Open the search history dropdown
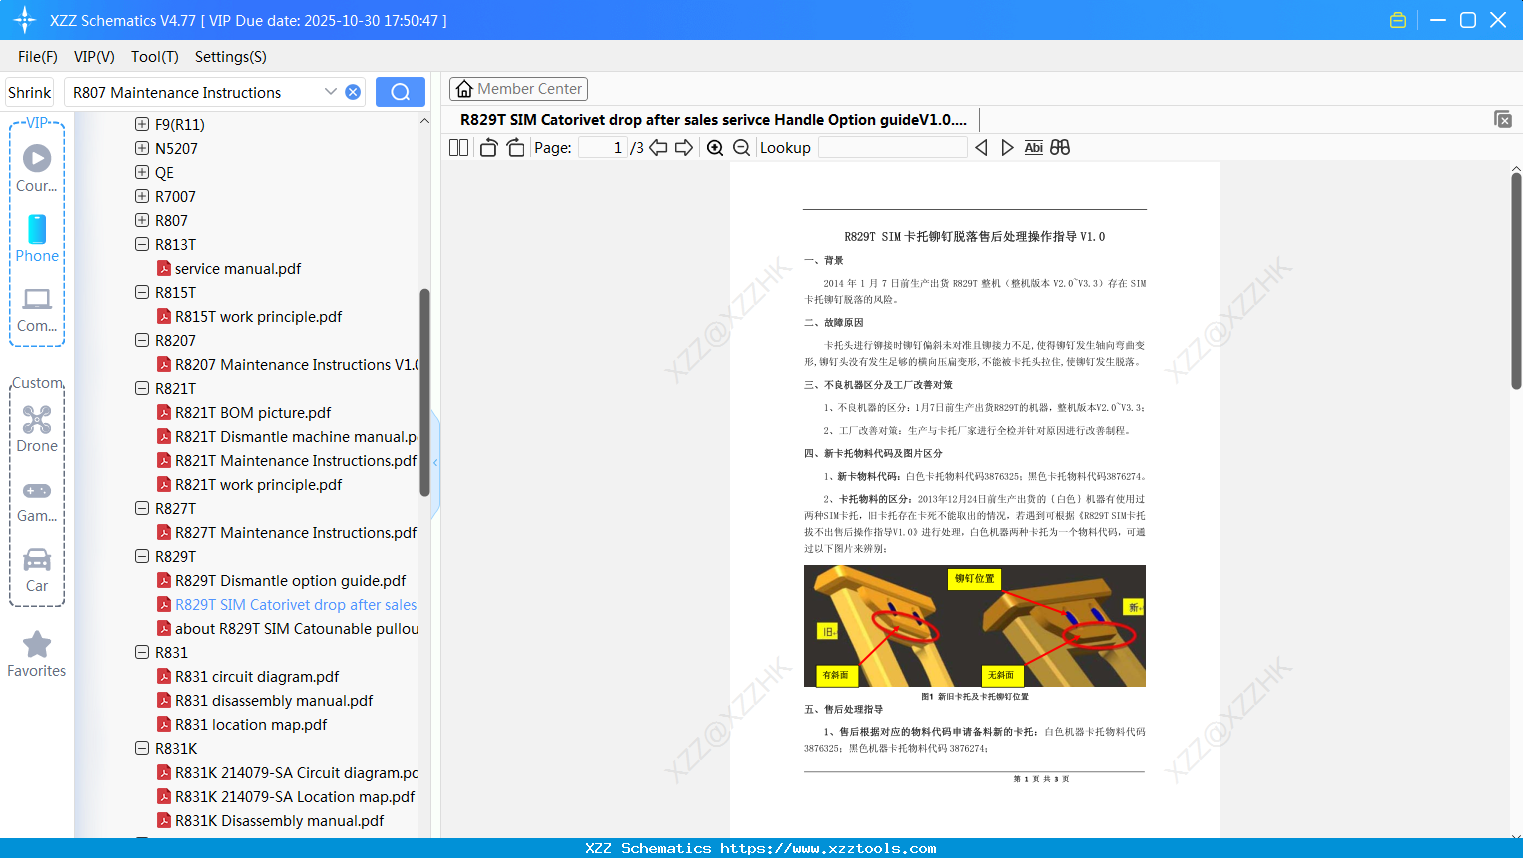This screenshot has width=1523, height=858. point(331,92)
